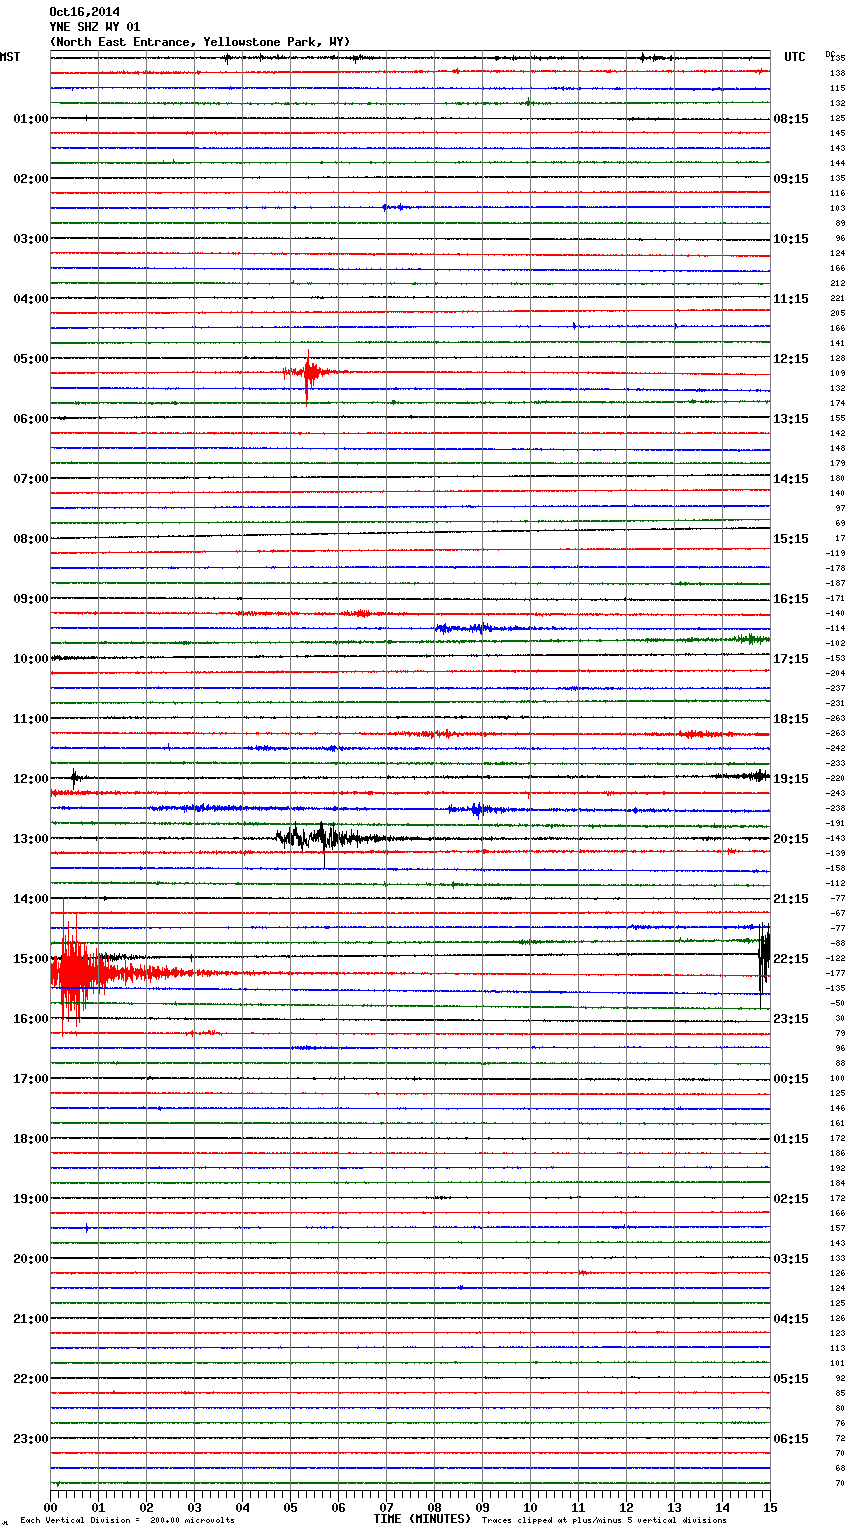The width and height of the screenshot is (850, 1534).
Task: Click the UTC time label '06:15'
Action: 791,1439
